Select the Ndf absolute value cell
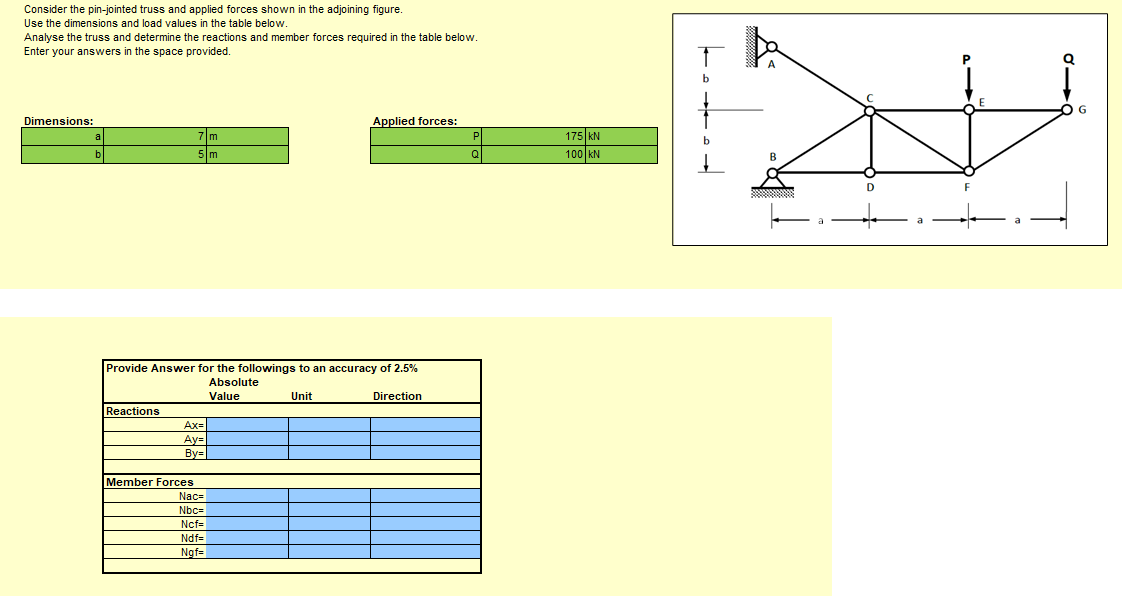Image resolution: width=1132 pixels, height=596 pixels. [x=248, y=538]
